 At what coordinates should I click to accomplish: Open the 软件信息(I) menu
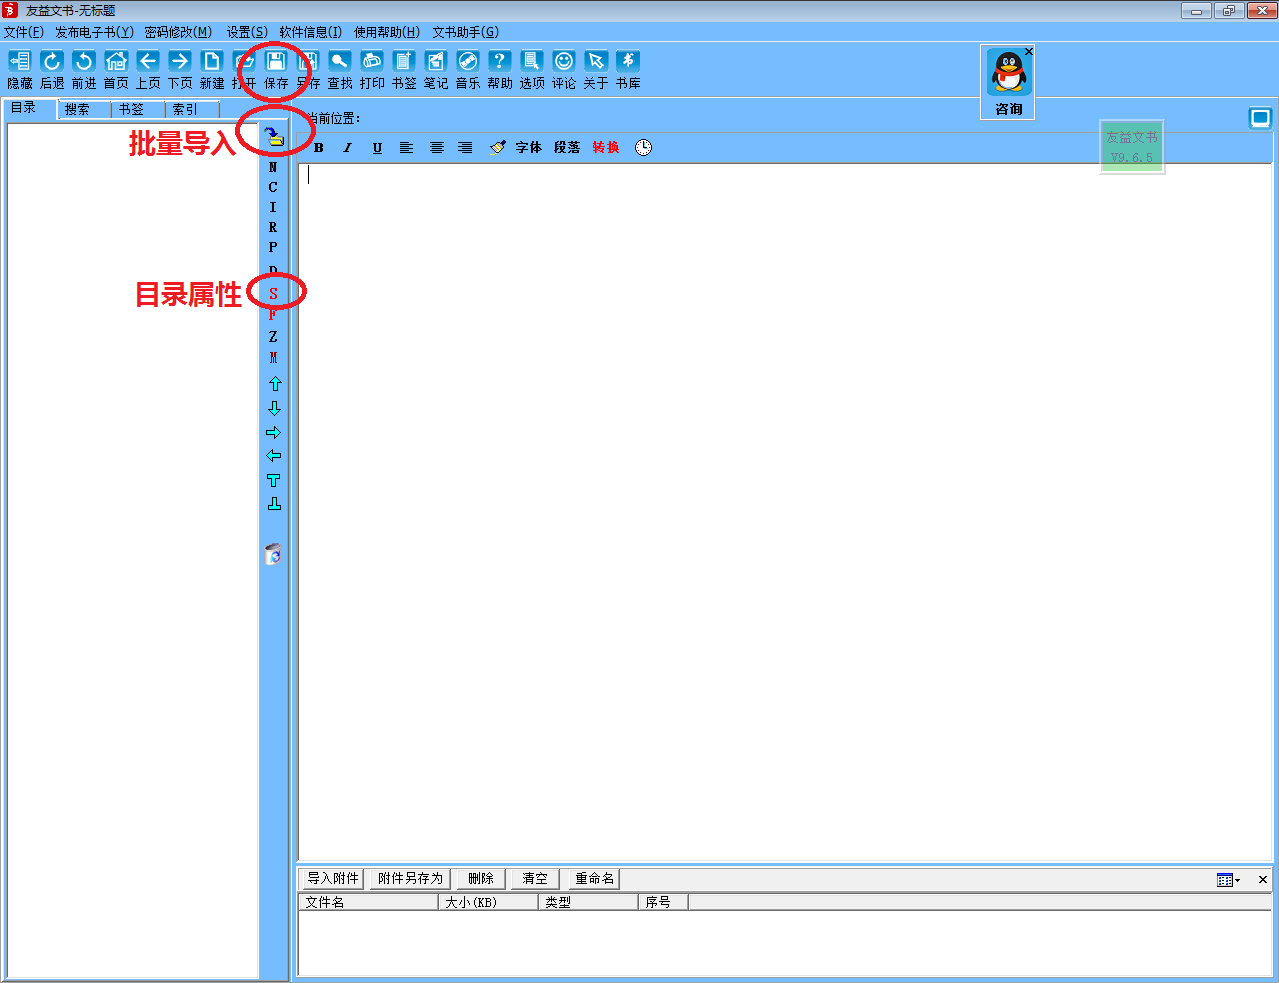pos(310,32)
